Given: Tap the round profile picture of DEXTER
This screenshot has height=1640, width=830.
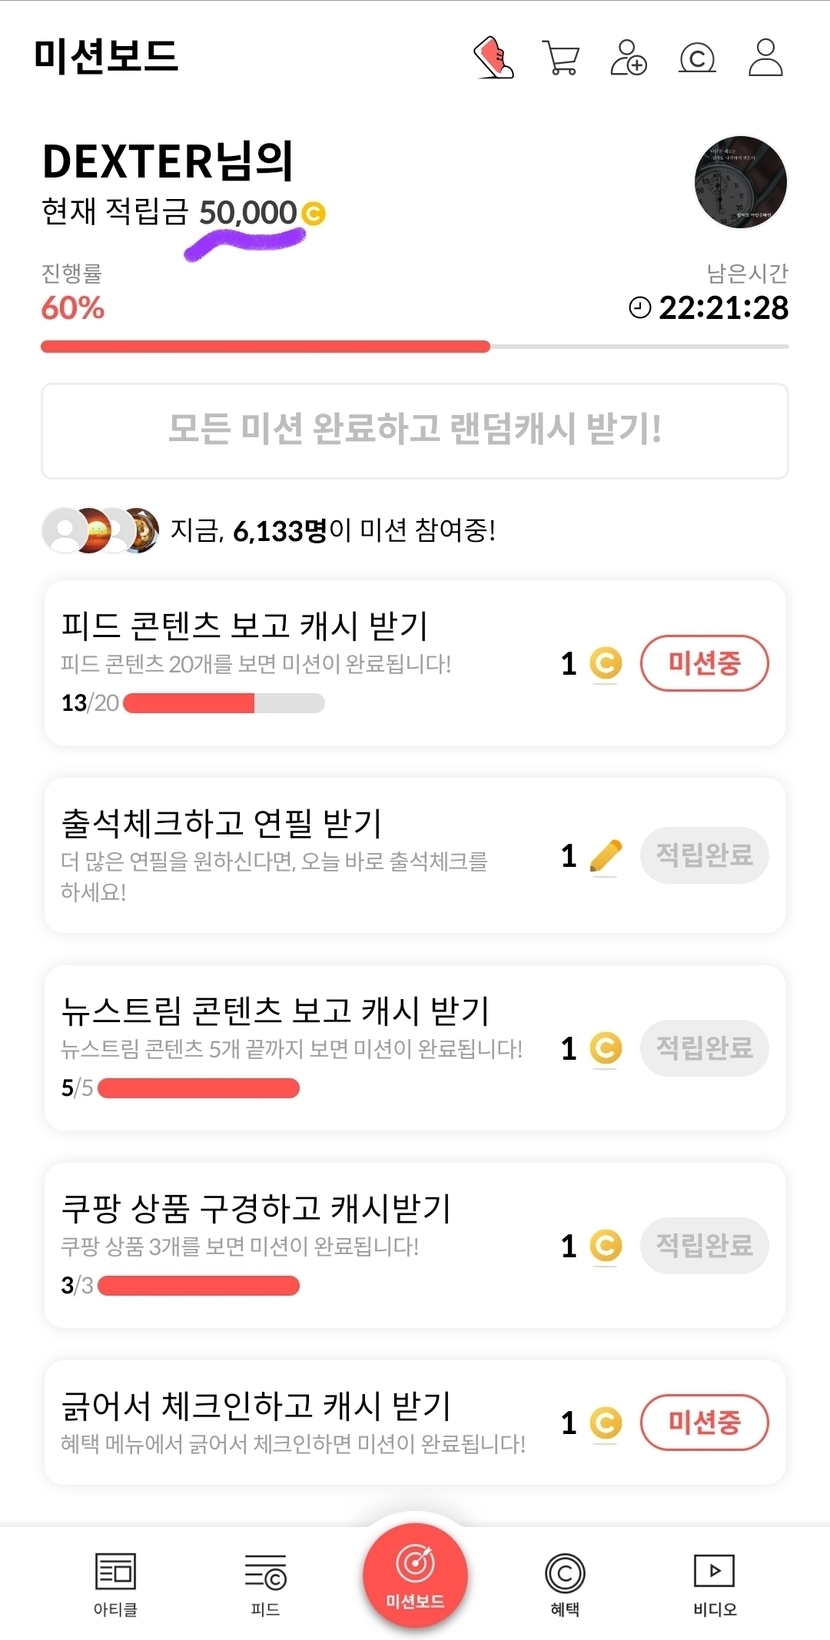Looking at the screenshot, I should 740,183.
